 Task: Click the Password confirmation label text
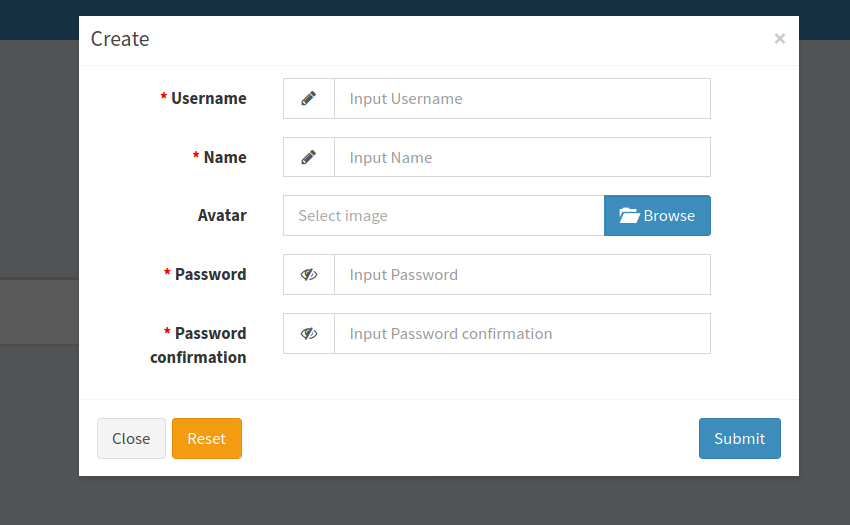point(199,345)
